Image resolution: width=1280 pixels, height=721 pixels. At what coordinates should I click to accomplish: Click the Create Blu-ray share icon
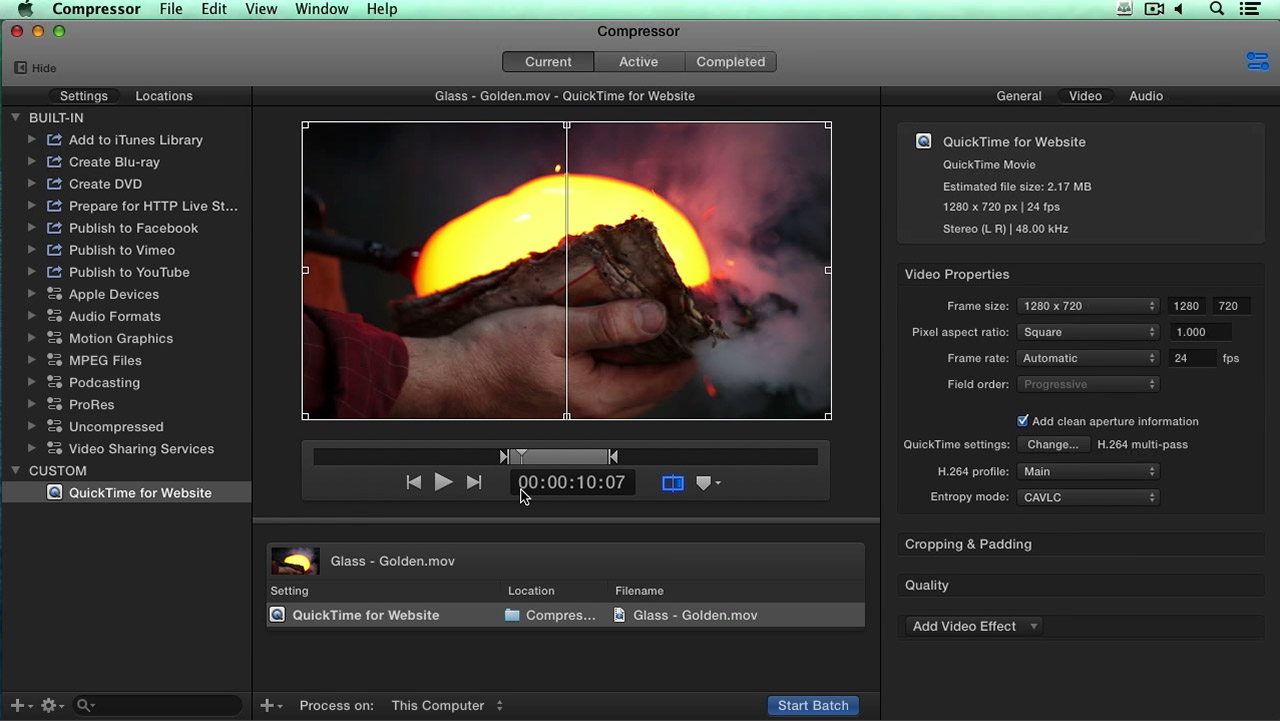pos(54,162)
